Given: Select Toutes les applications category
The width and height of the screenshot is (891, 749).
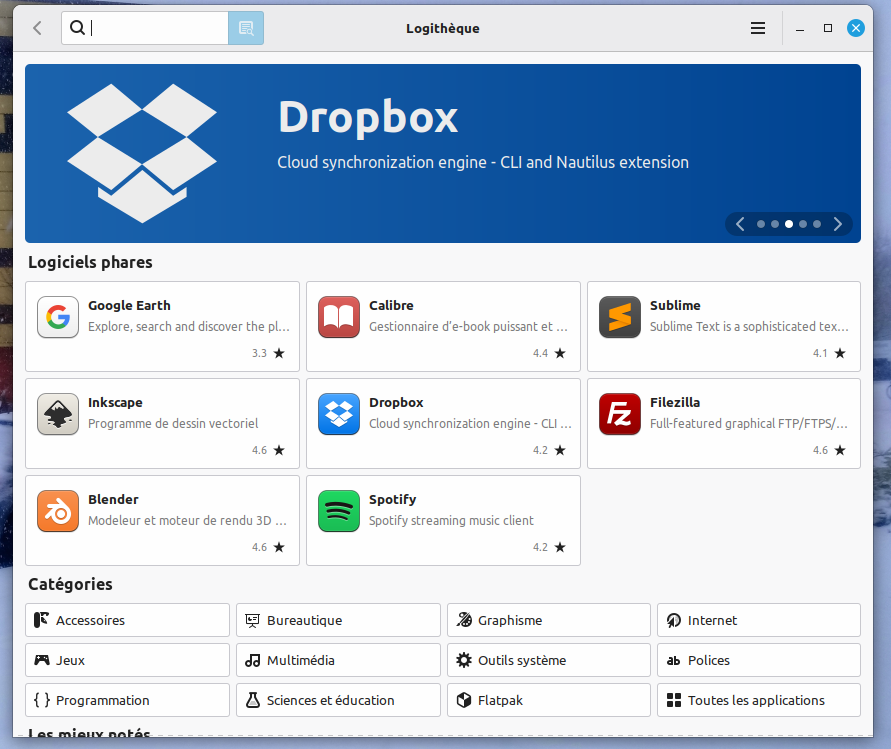Looking at the screenshot, I should [758, 700].
